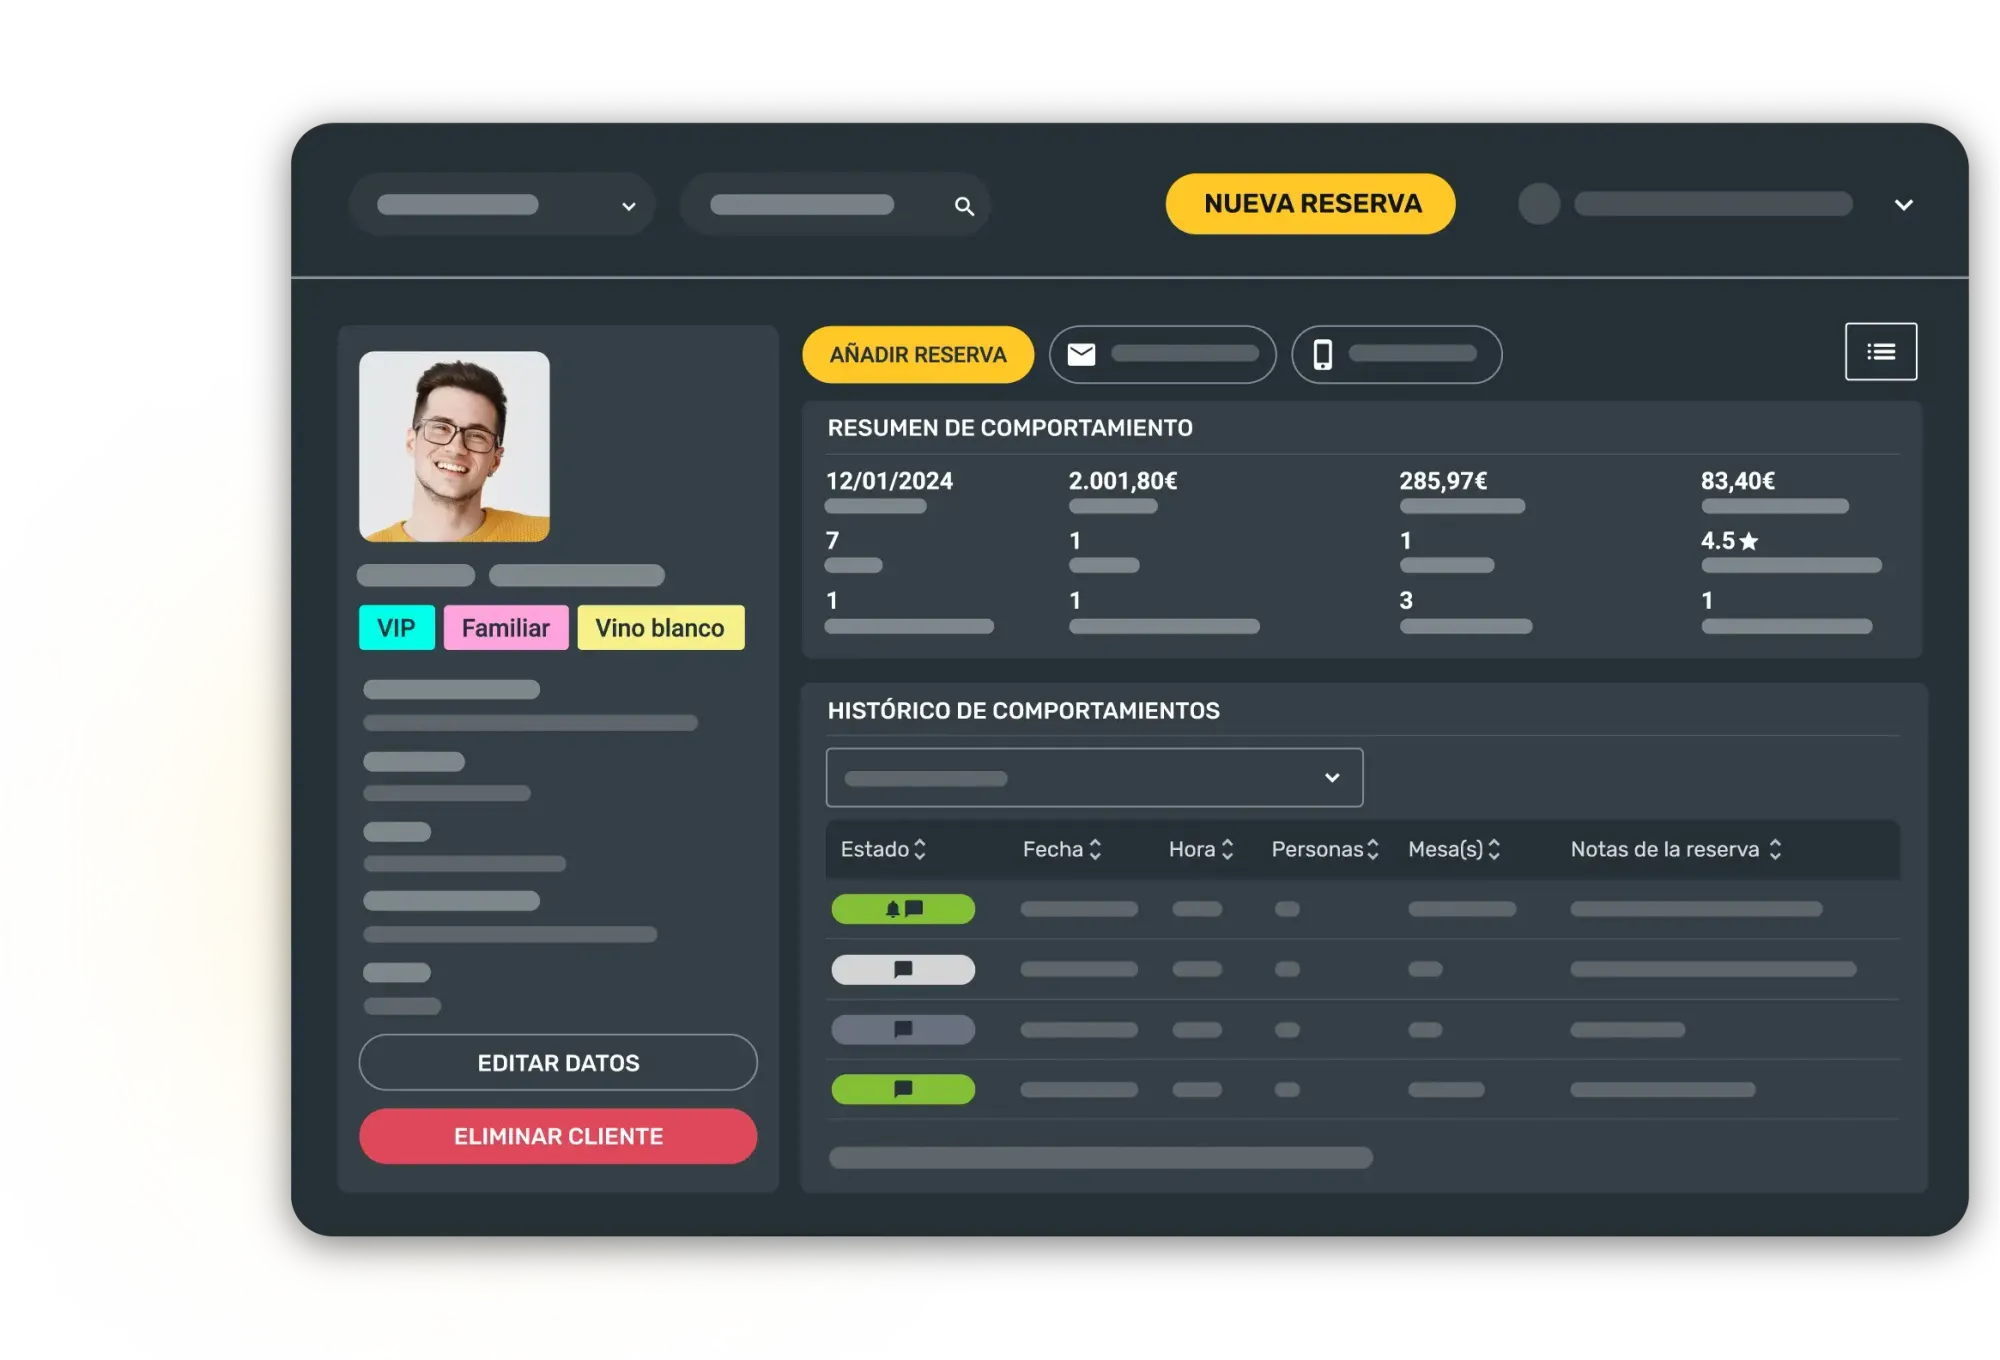Open the Histórico de comportamientos filter dropdown
Image resolution: width=2000 pixels, height=1360 pixels.
pyautogui.click(x=1094, y=777)
